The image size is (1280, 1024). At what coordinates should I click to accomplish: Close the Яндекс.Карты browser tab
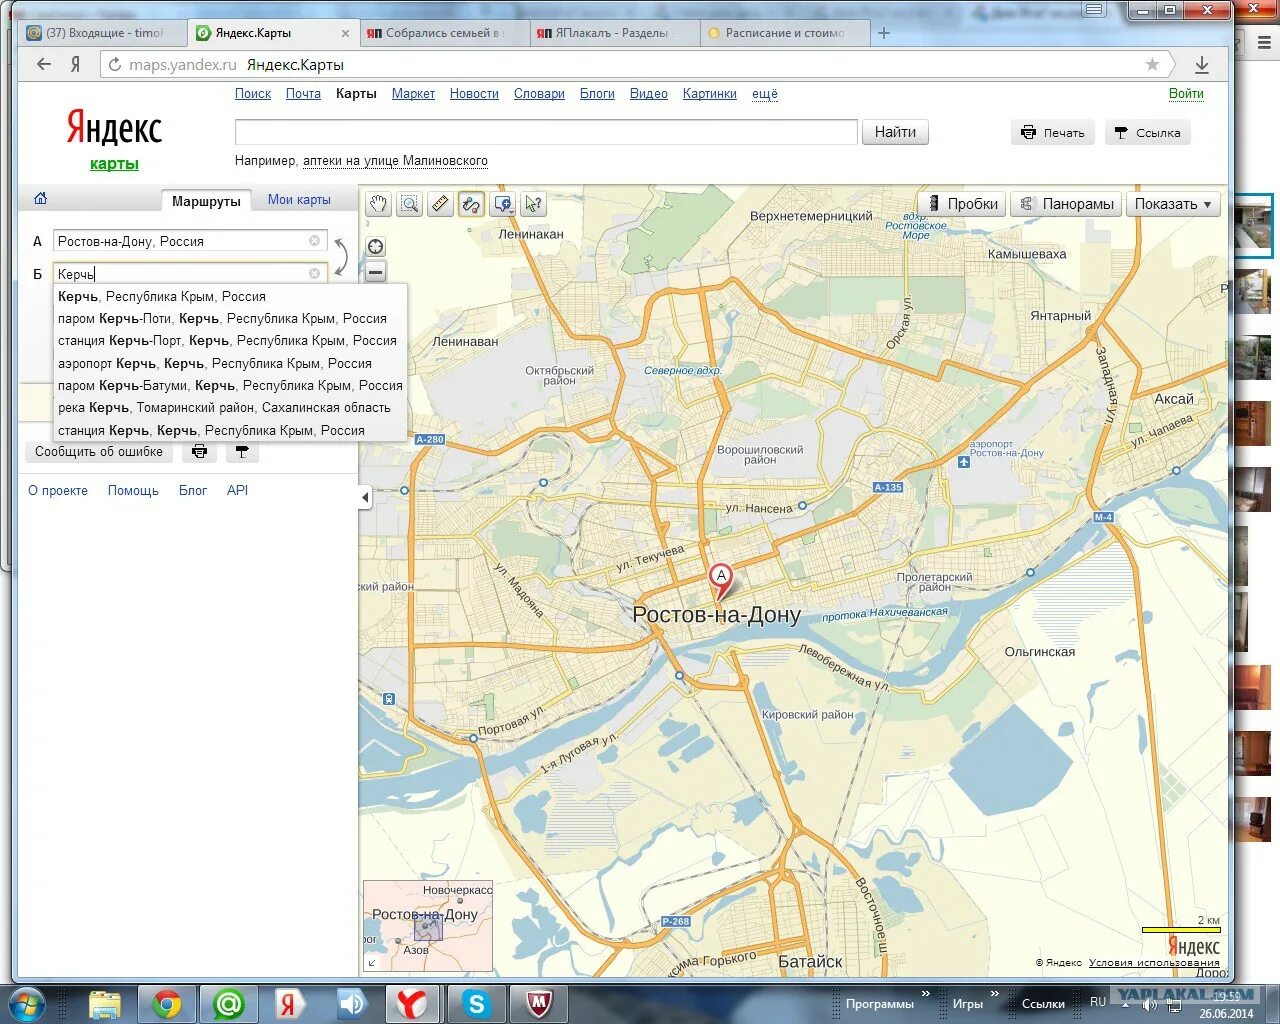[345, 33]
